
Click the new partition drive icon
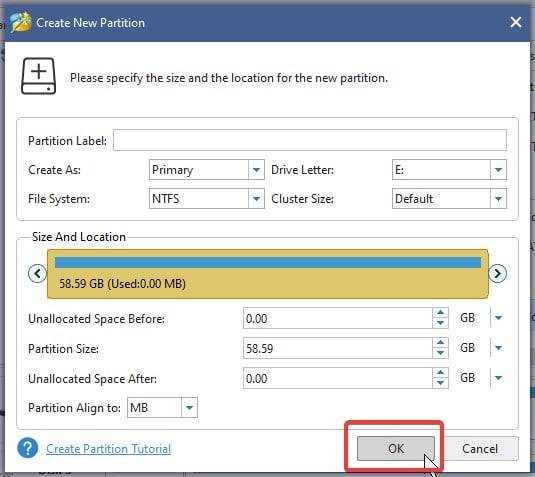(39, 76)
